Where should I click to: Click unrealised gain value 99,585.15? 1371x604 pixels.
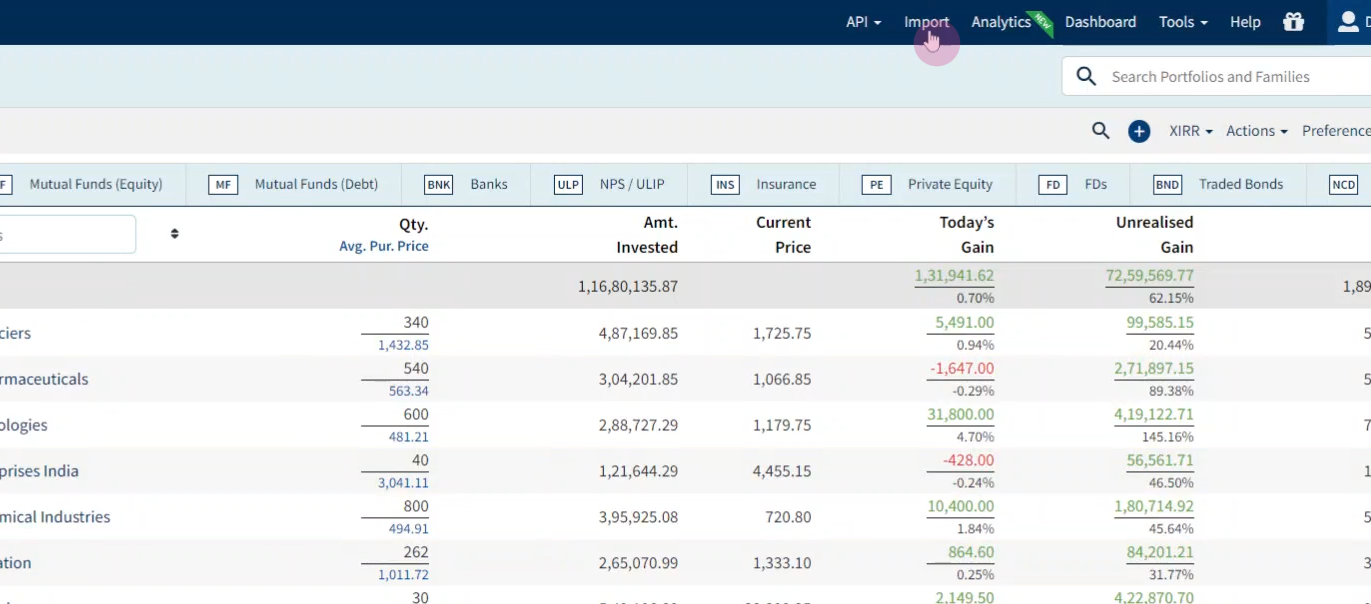(1159, 323)
